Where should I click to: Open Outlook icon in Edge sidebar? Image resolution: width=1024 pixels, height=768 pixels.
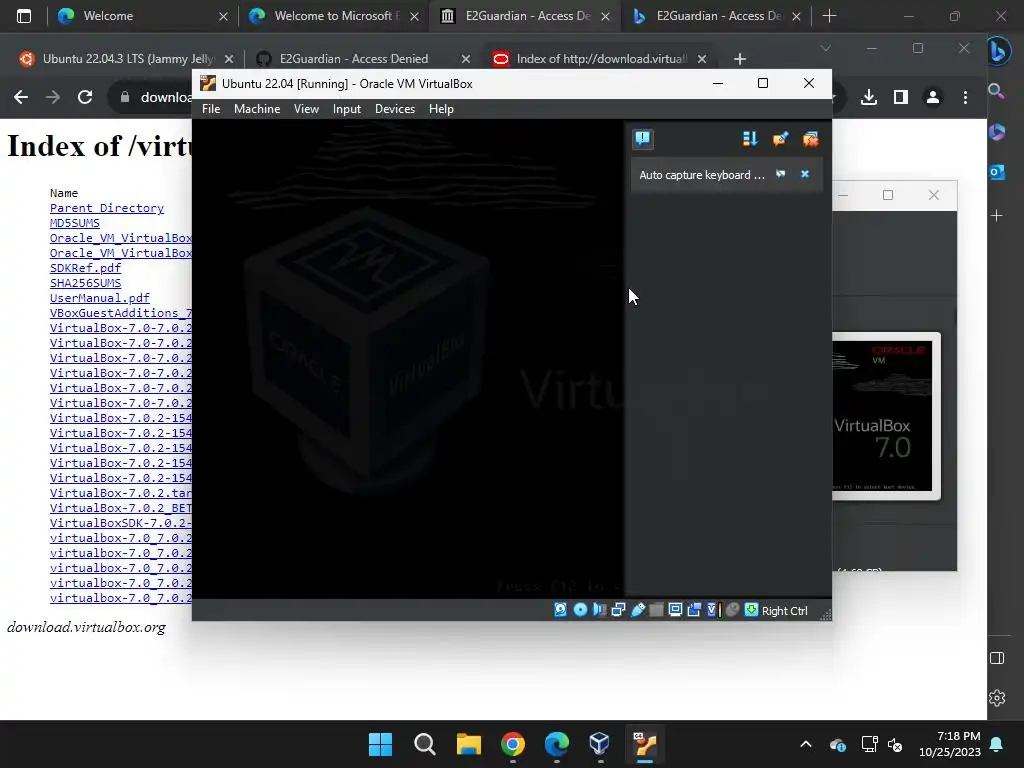[x=997, y=172]
